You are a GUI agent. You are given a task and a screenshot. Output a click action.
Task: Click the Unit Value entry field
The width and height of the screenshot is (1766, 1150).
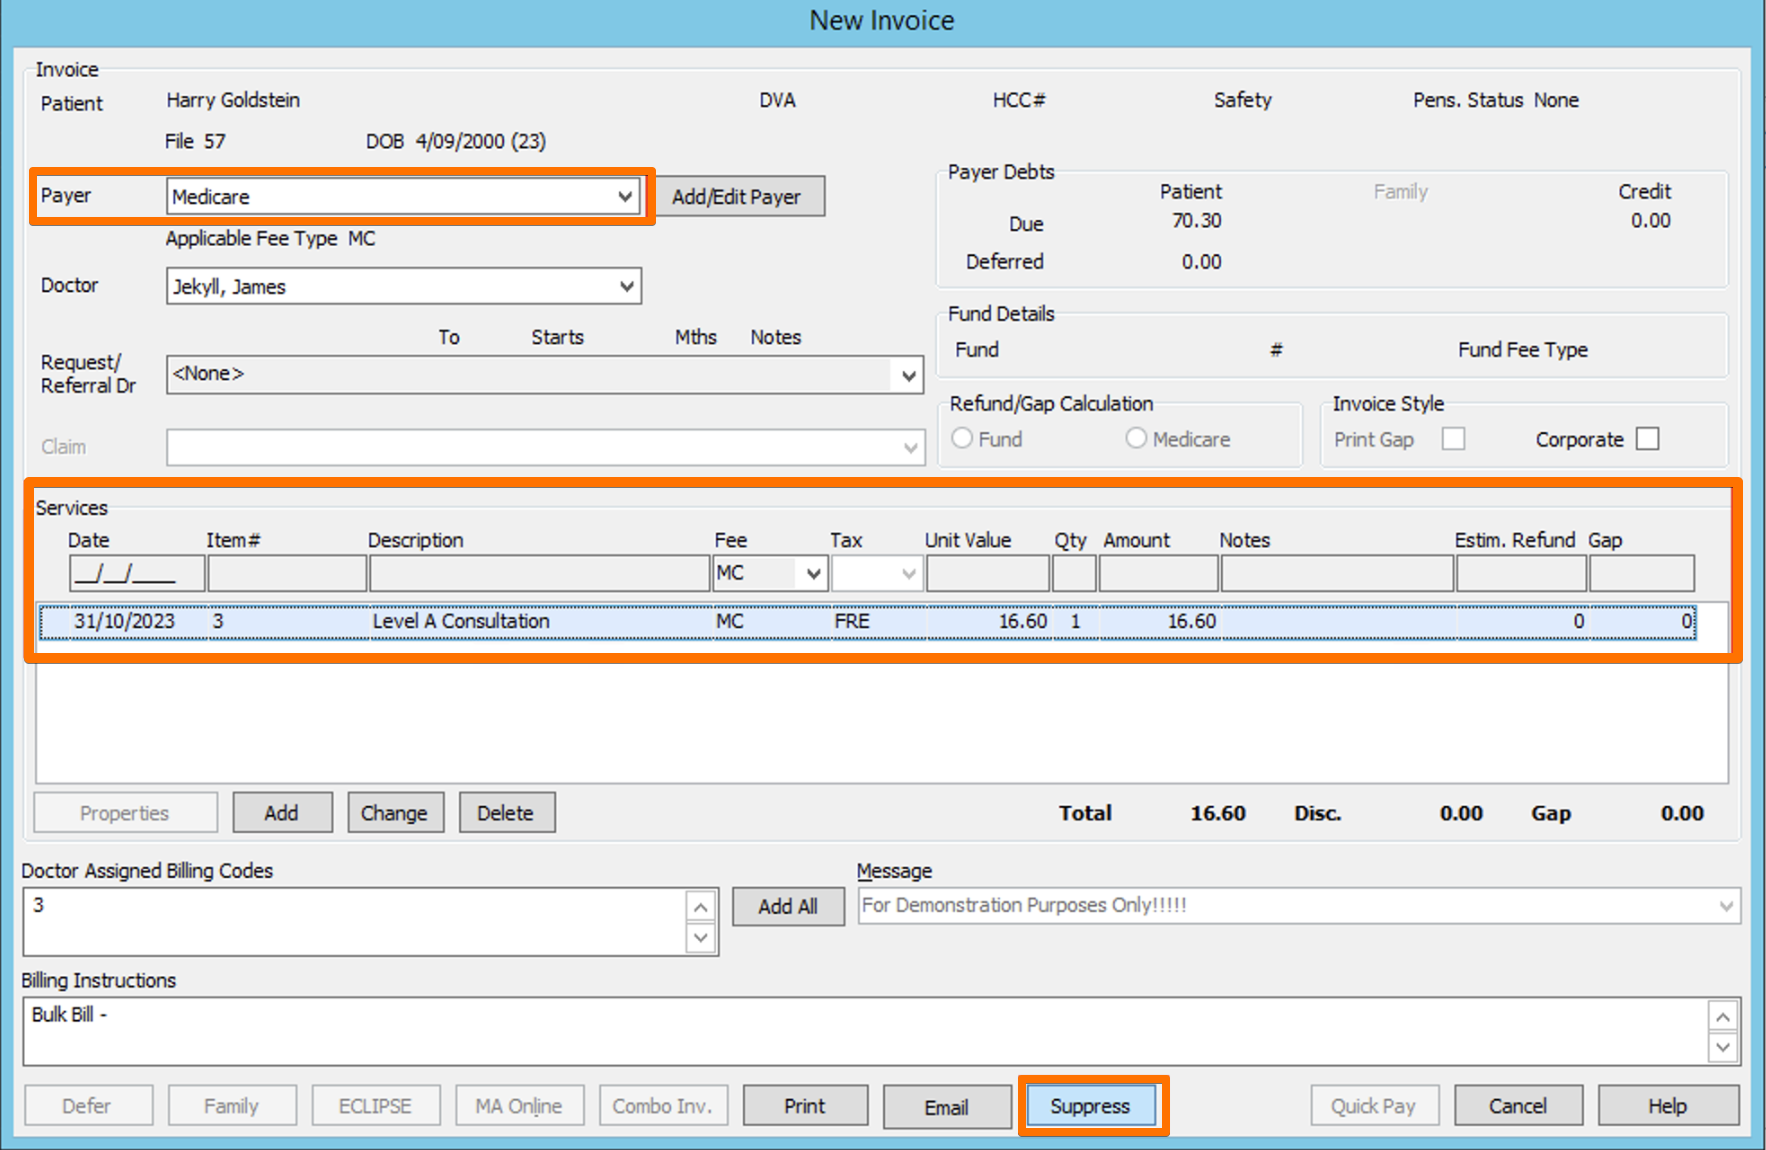(x=988, y=574)
